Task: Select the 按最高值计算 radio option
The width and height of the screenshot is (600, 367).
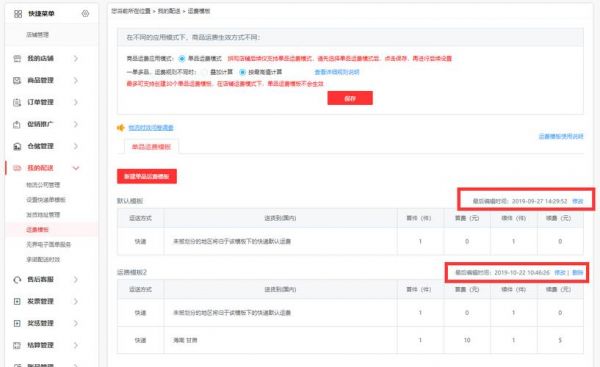Action: point(242,72)
